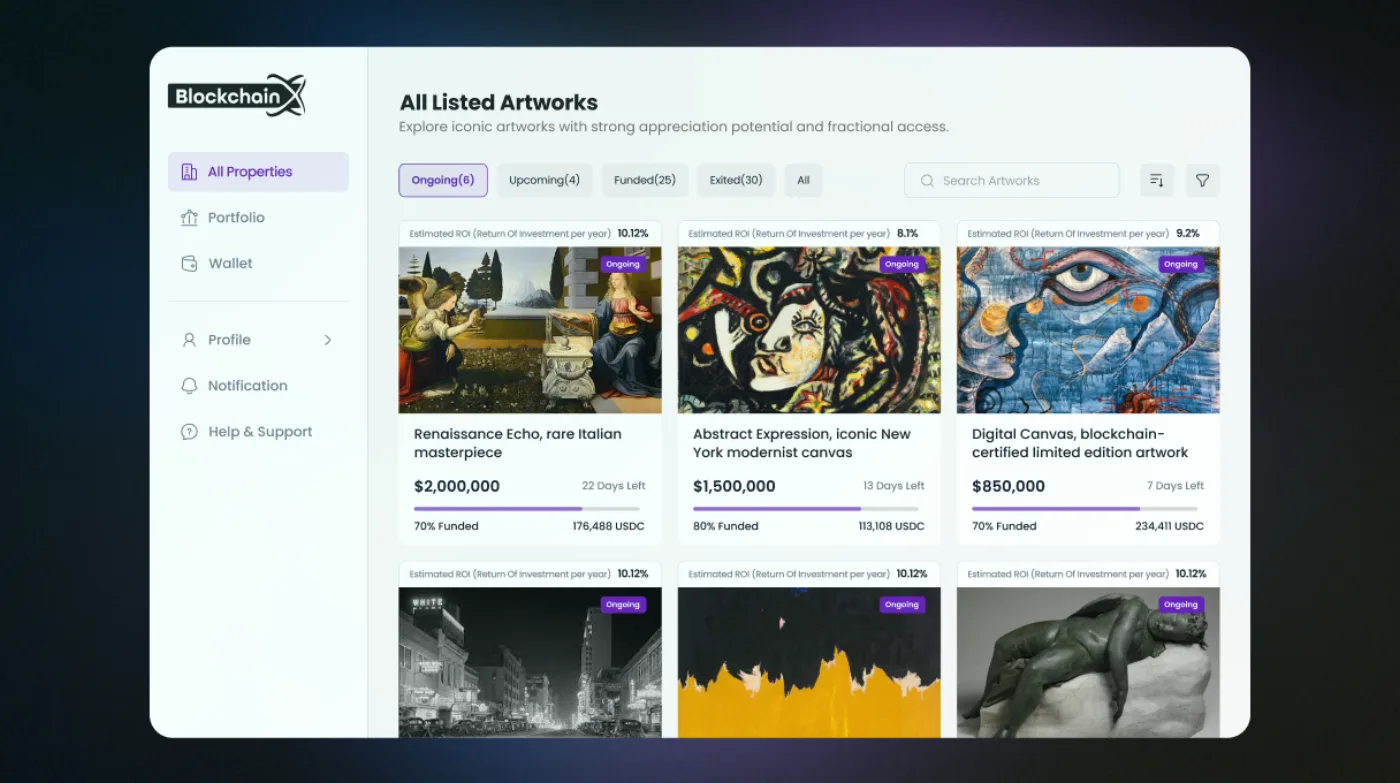
Task: Click the $1,500,000 price
Action: pos(734,486)
